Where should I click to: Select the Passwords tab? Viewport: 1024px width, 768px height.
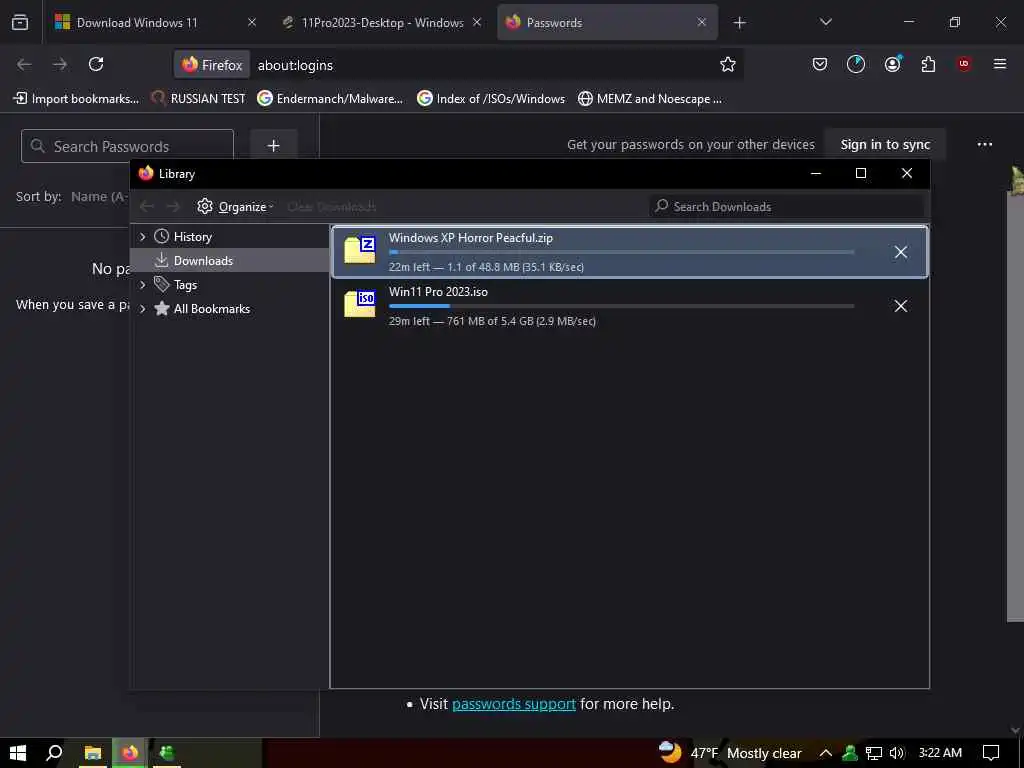tap(607, 22)
